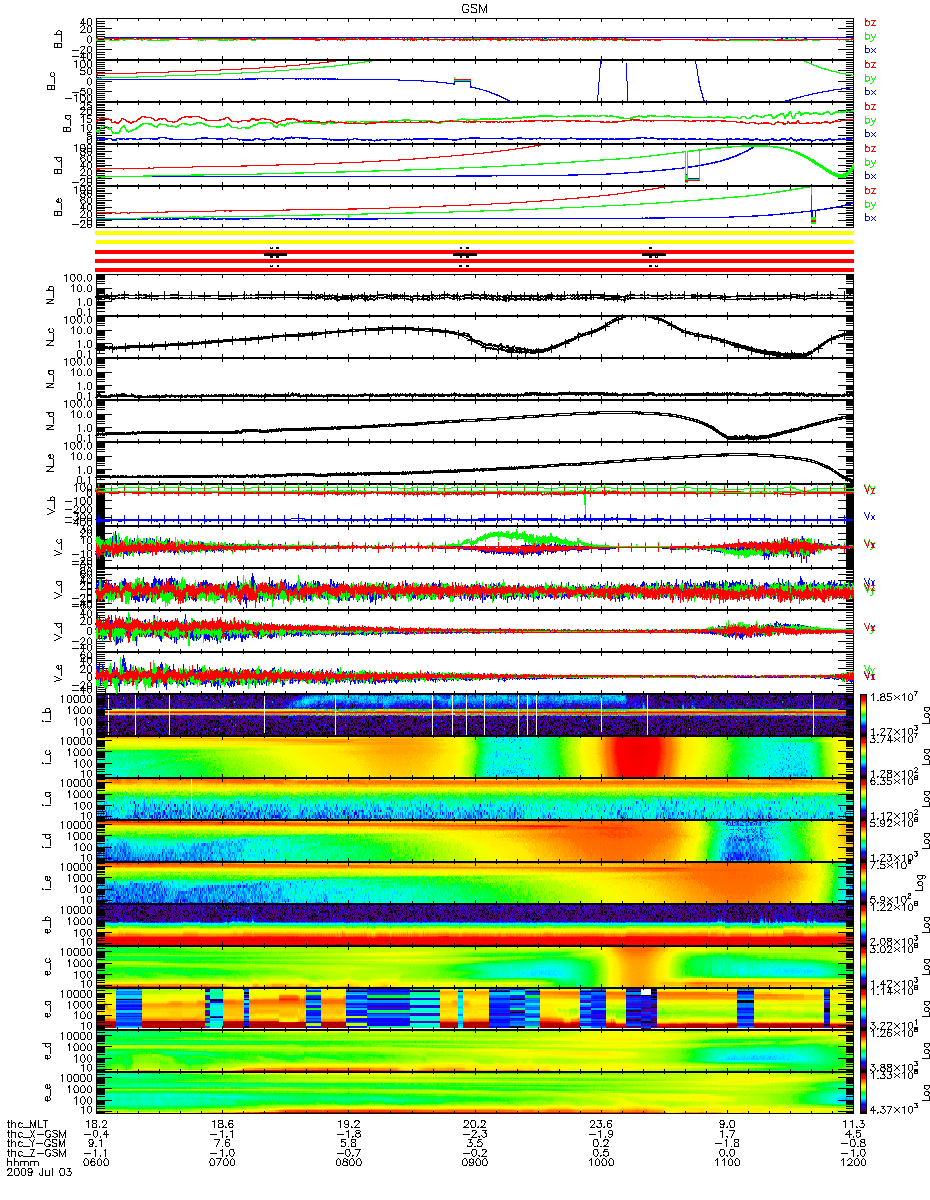Select the thc_MLT row label
The image size is (930, 1200).
(x=28, y=1123)
